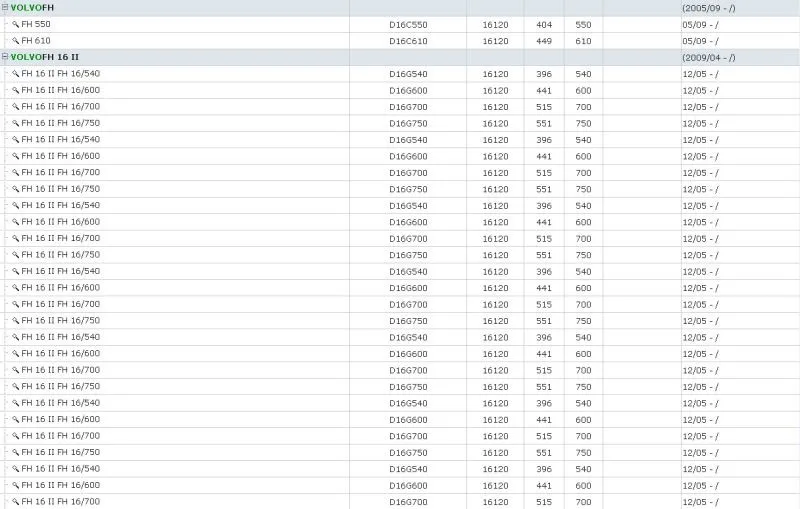Select the horsepower cell in D16C610 row
The width and height of the screenshot is (800, 509).
(x=583, y=41)
